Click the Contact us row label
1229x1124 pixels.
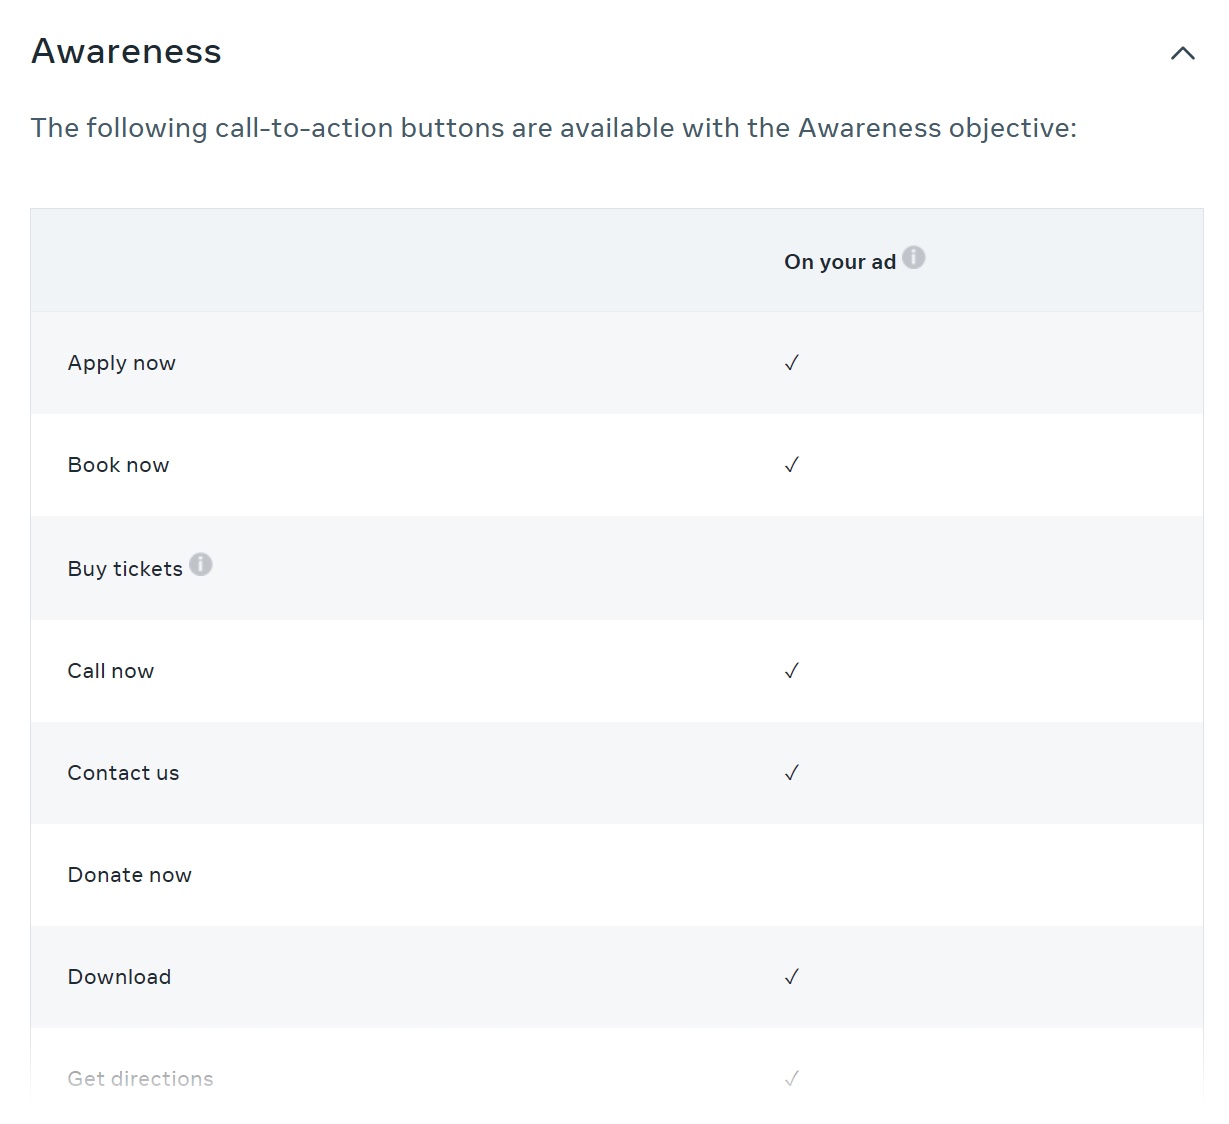pyautogui.click(x=123, y=773)
